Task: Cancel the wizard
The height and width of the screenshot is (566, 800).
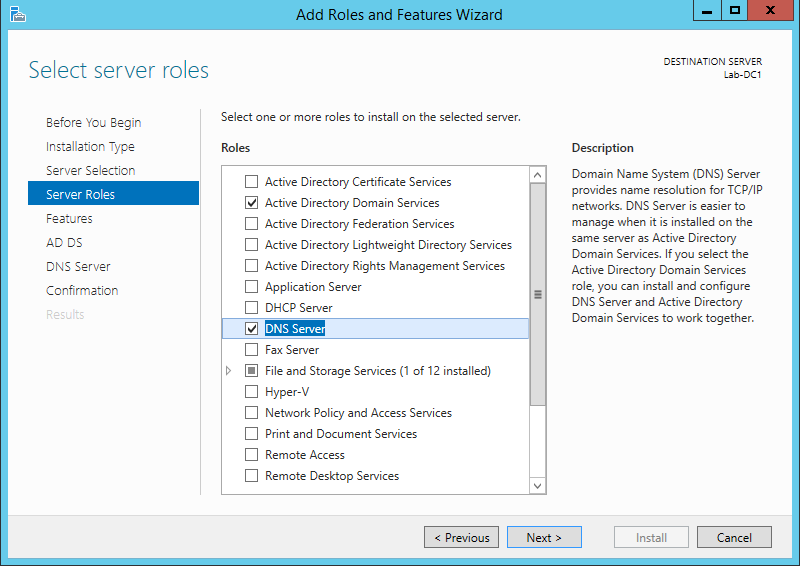Action: pyautogui.click(x=734, y=537)
